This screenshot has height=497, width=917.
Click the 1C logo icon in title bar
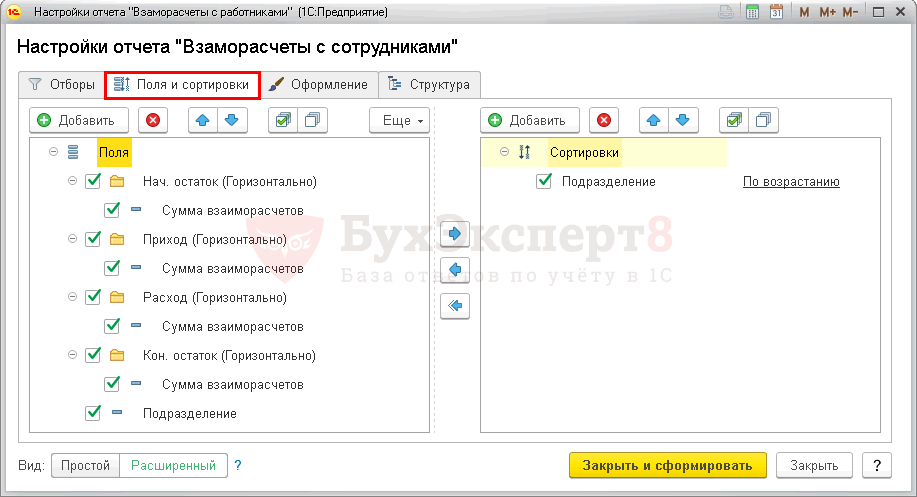click(13, 12)
